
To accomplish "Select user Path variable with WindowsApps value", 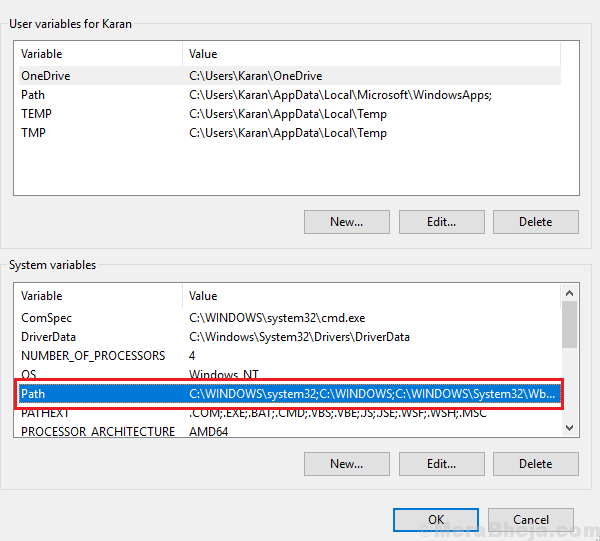I will pos(290,95).
